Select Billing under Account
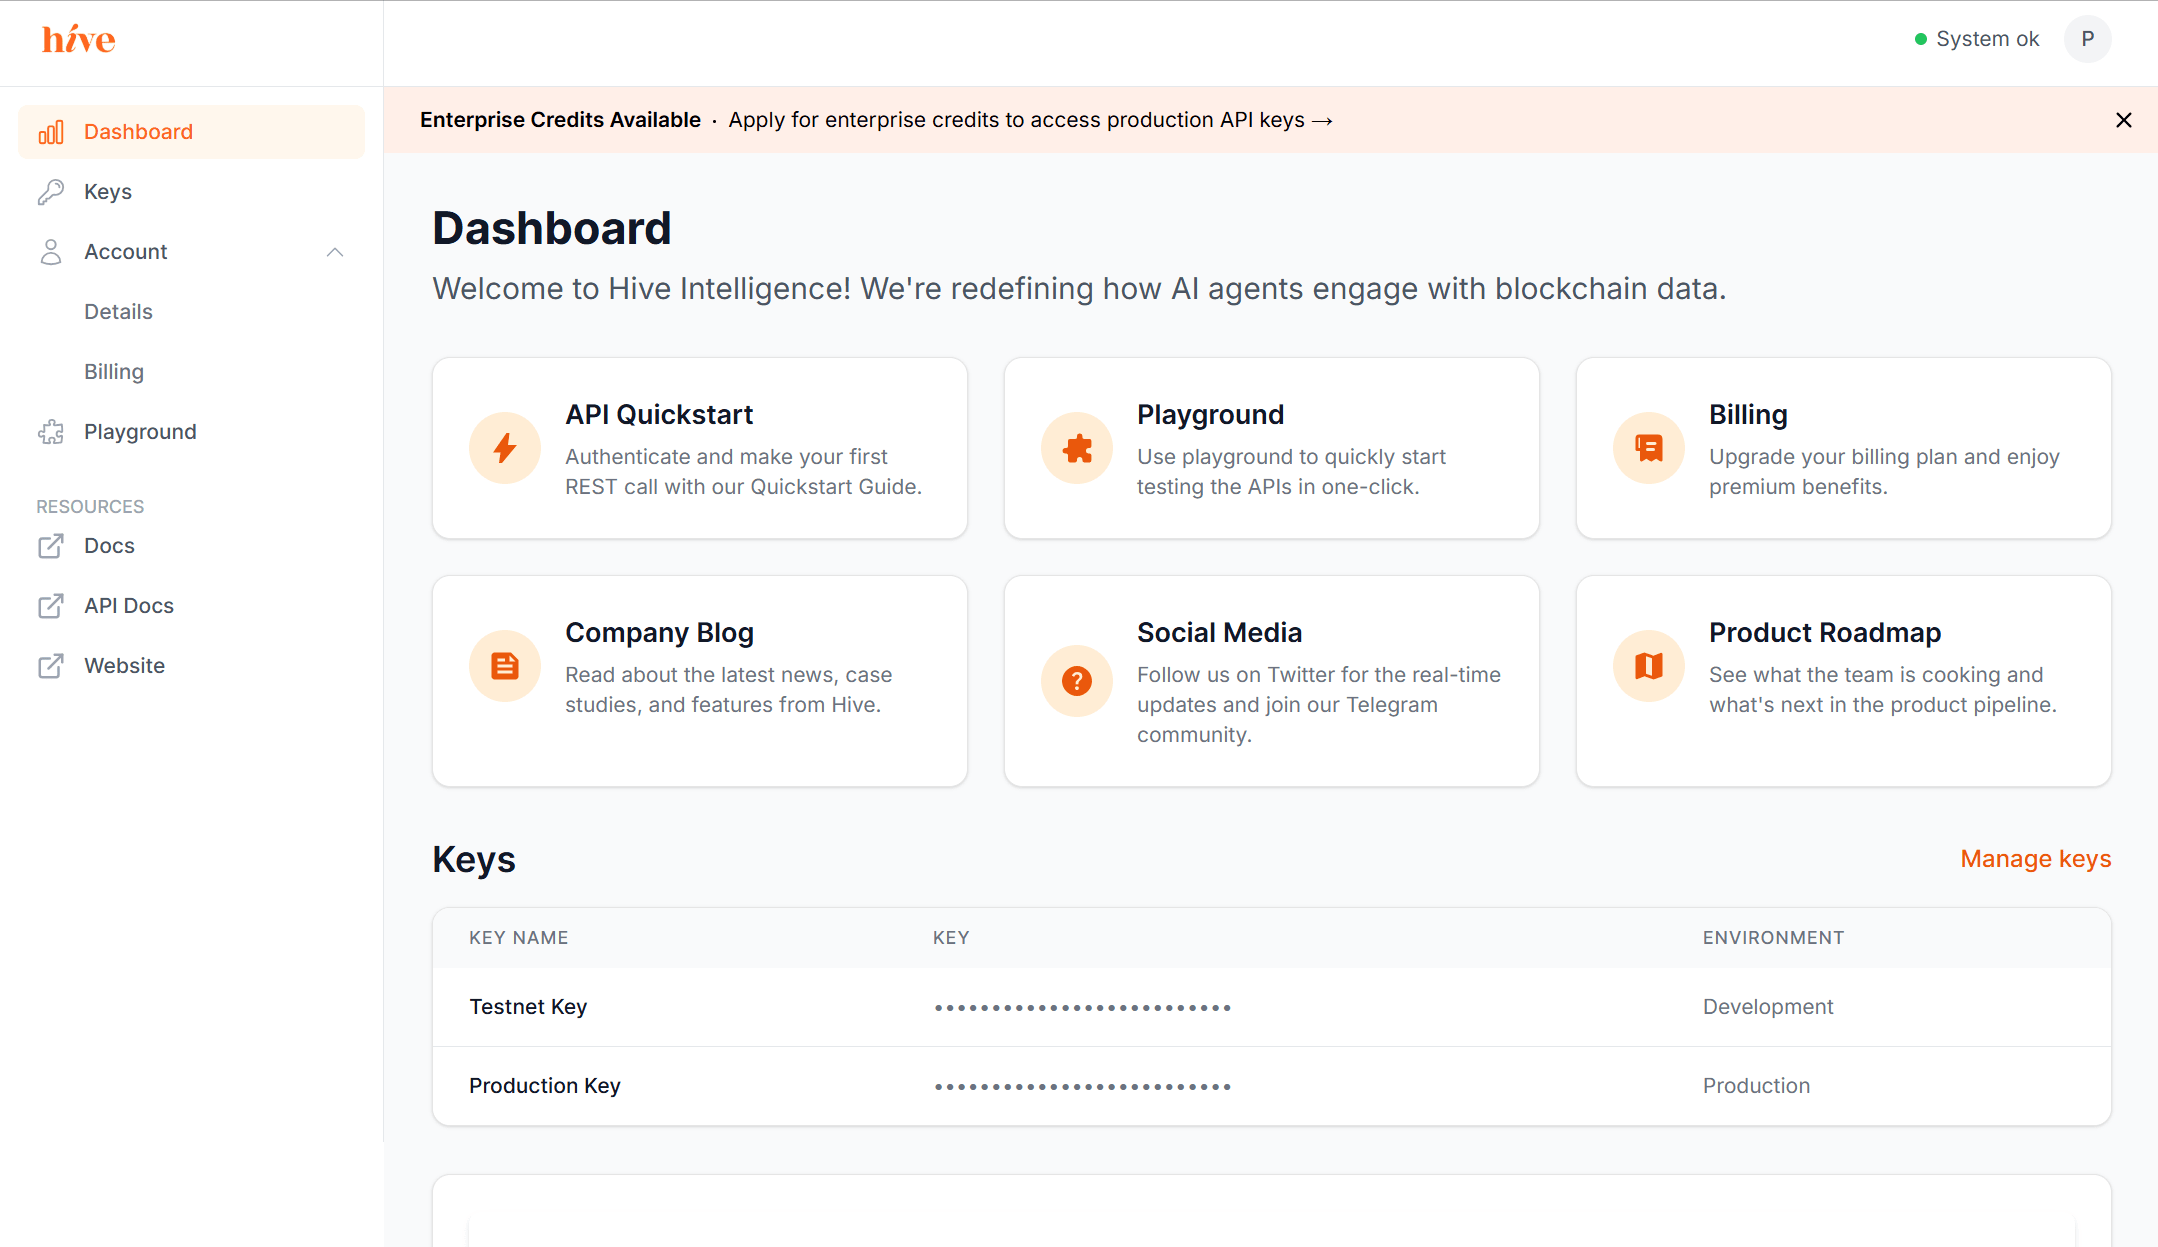The width and height of the screenshot is (2158, 1247). tap(113, 371)
